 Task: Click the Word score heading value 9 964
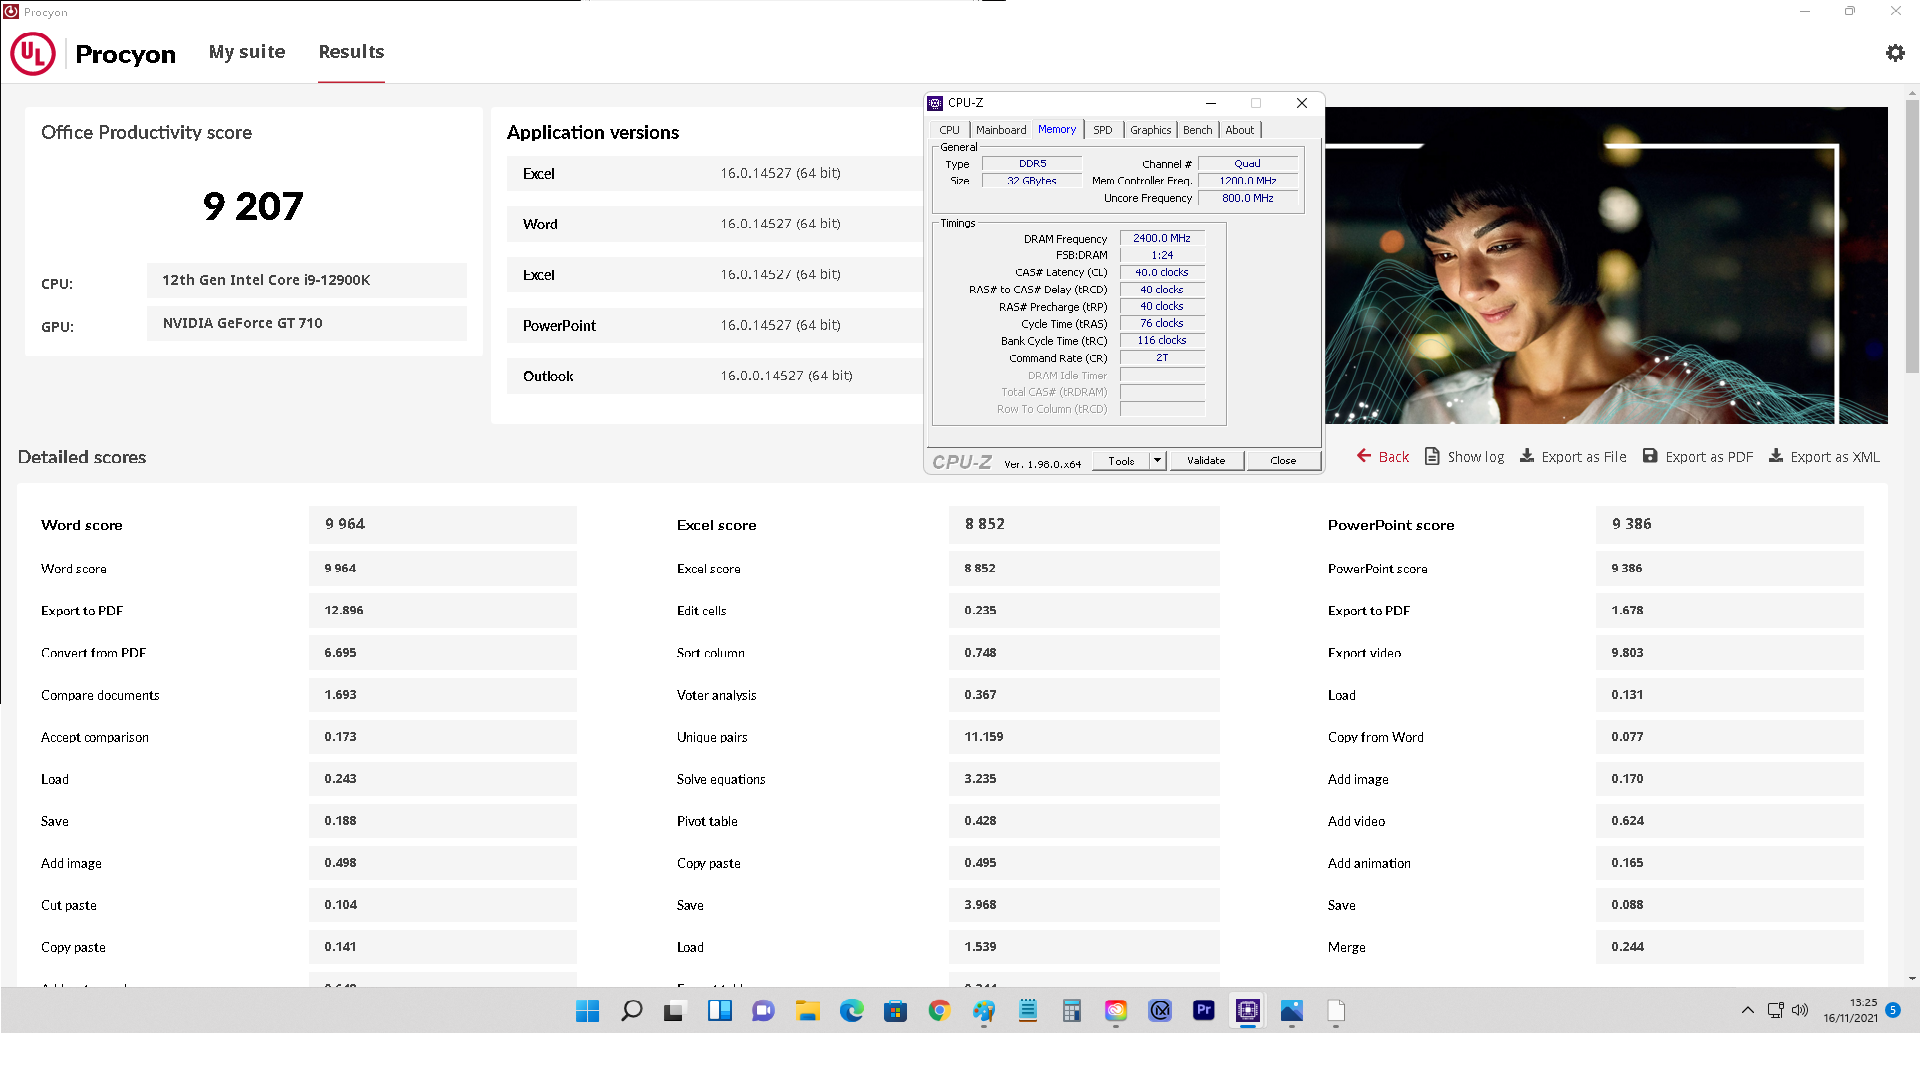(443, 524)
